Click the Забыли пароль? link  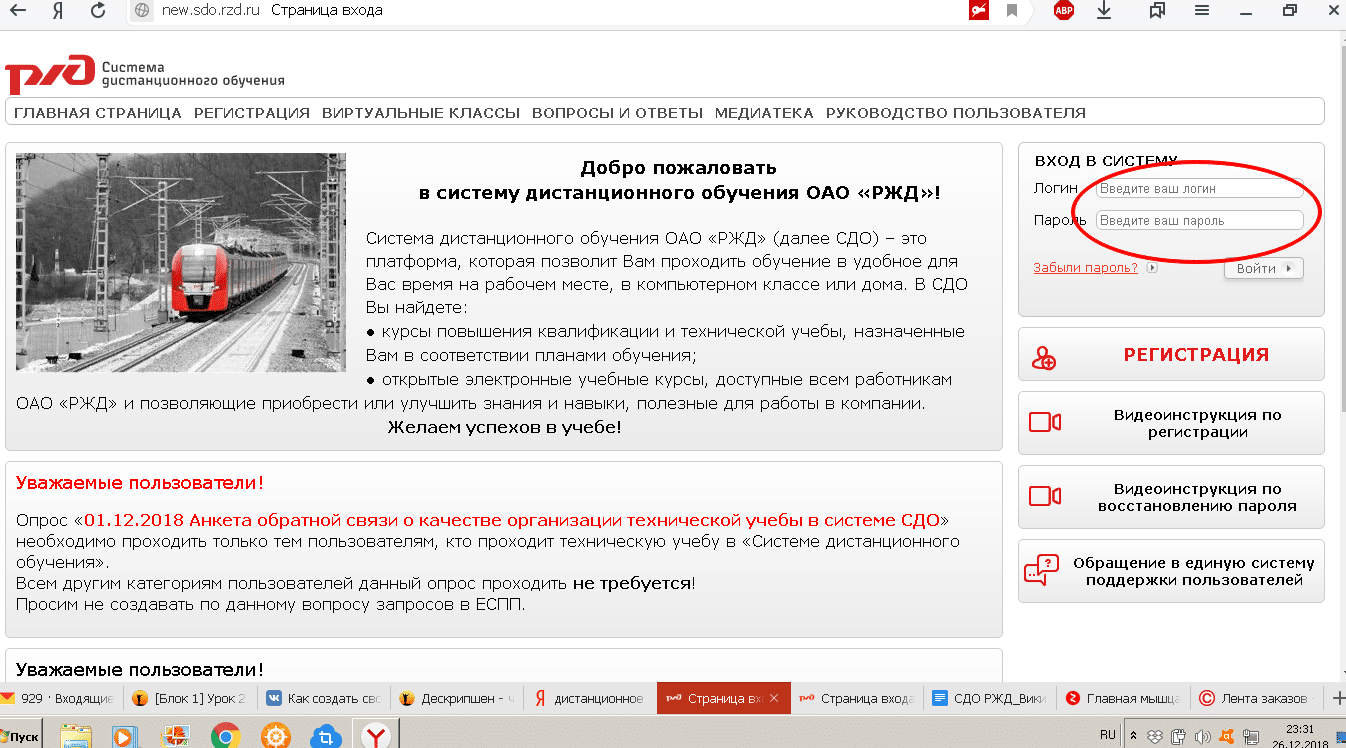(1085, 268)
